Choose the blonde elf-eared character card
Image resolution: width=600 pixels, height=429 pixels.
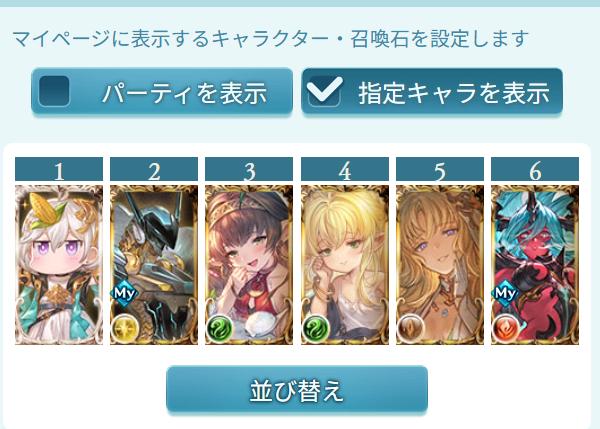(345, 264)
